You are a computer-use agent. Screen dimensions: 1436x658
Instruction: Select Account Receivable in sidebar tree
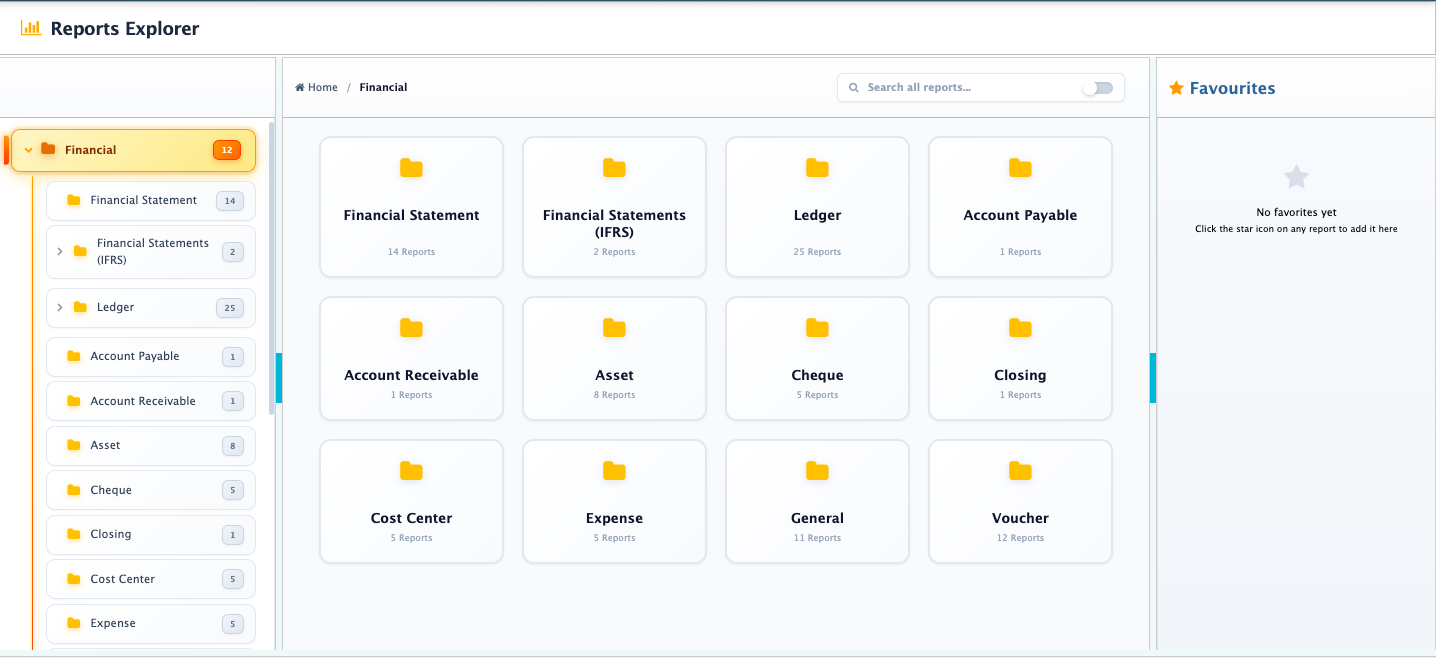pos(151,401)
